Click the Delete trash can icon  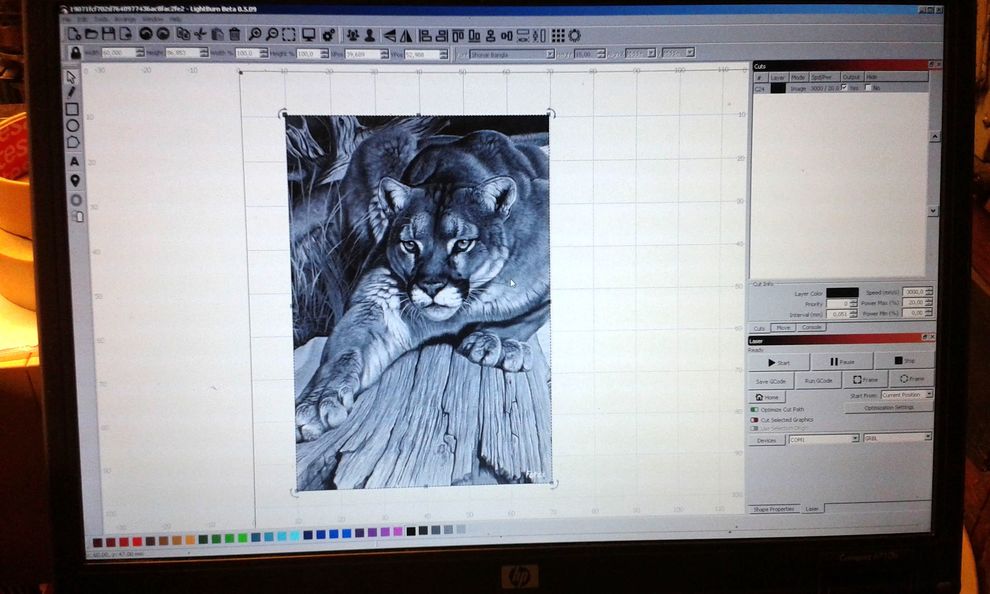click(x=234, y=34)
